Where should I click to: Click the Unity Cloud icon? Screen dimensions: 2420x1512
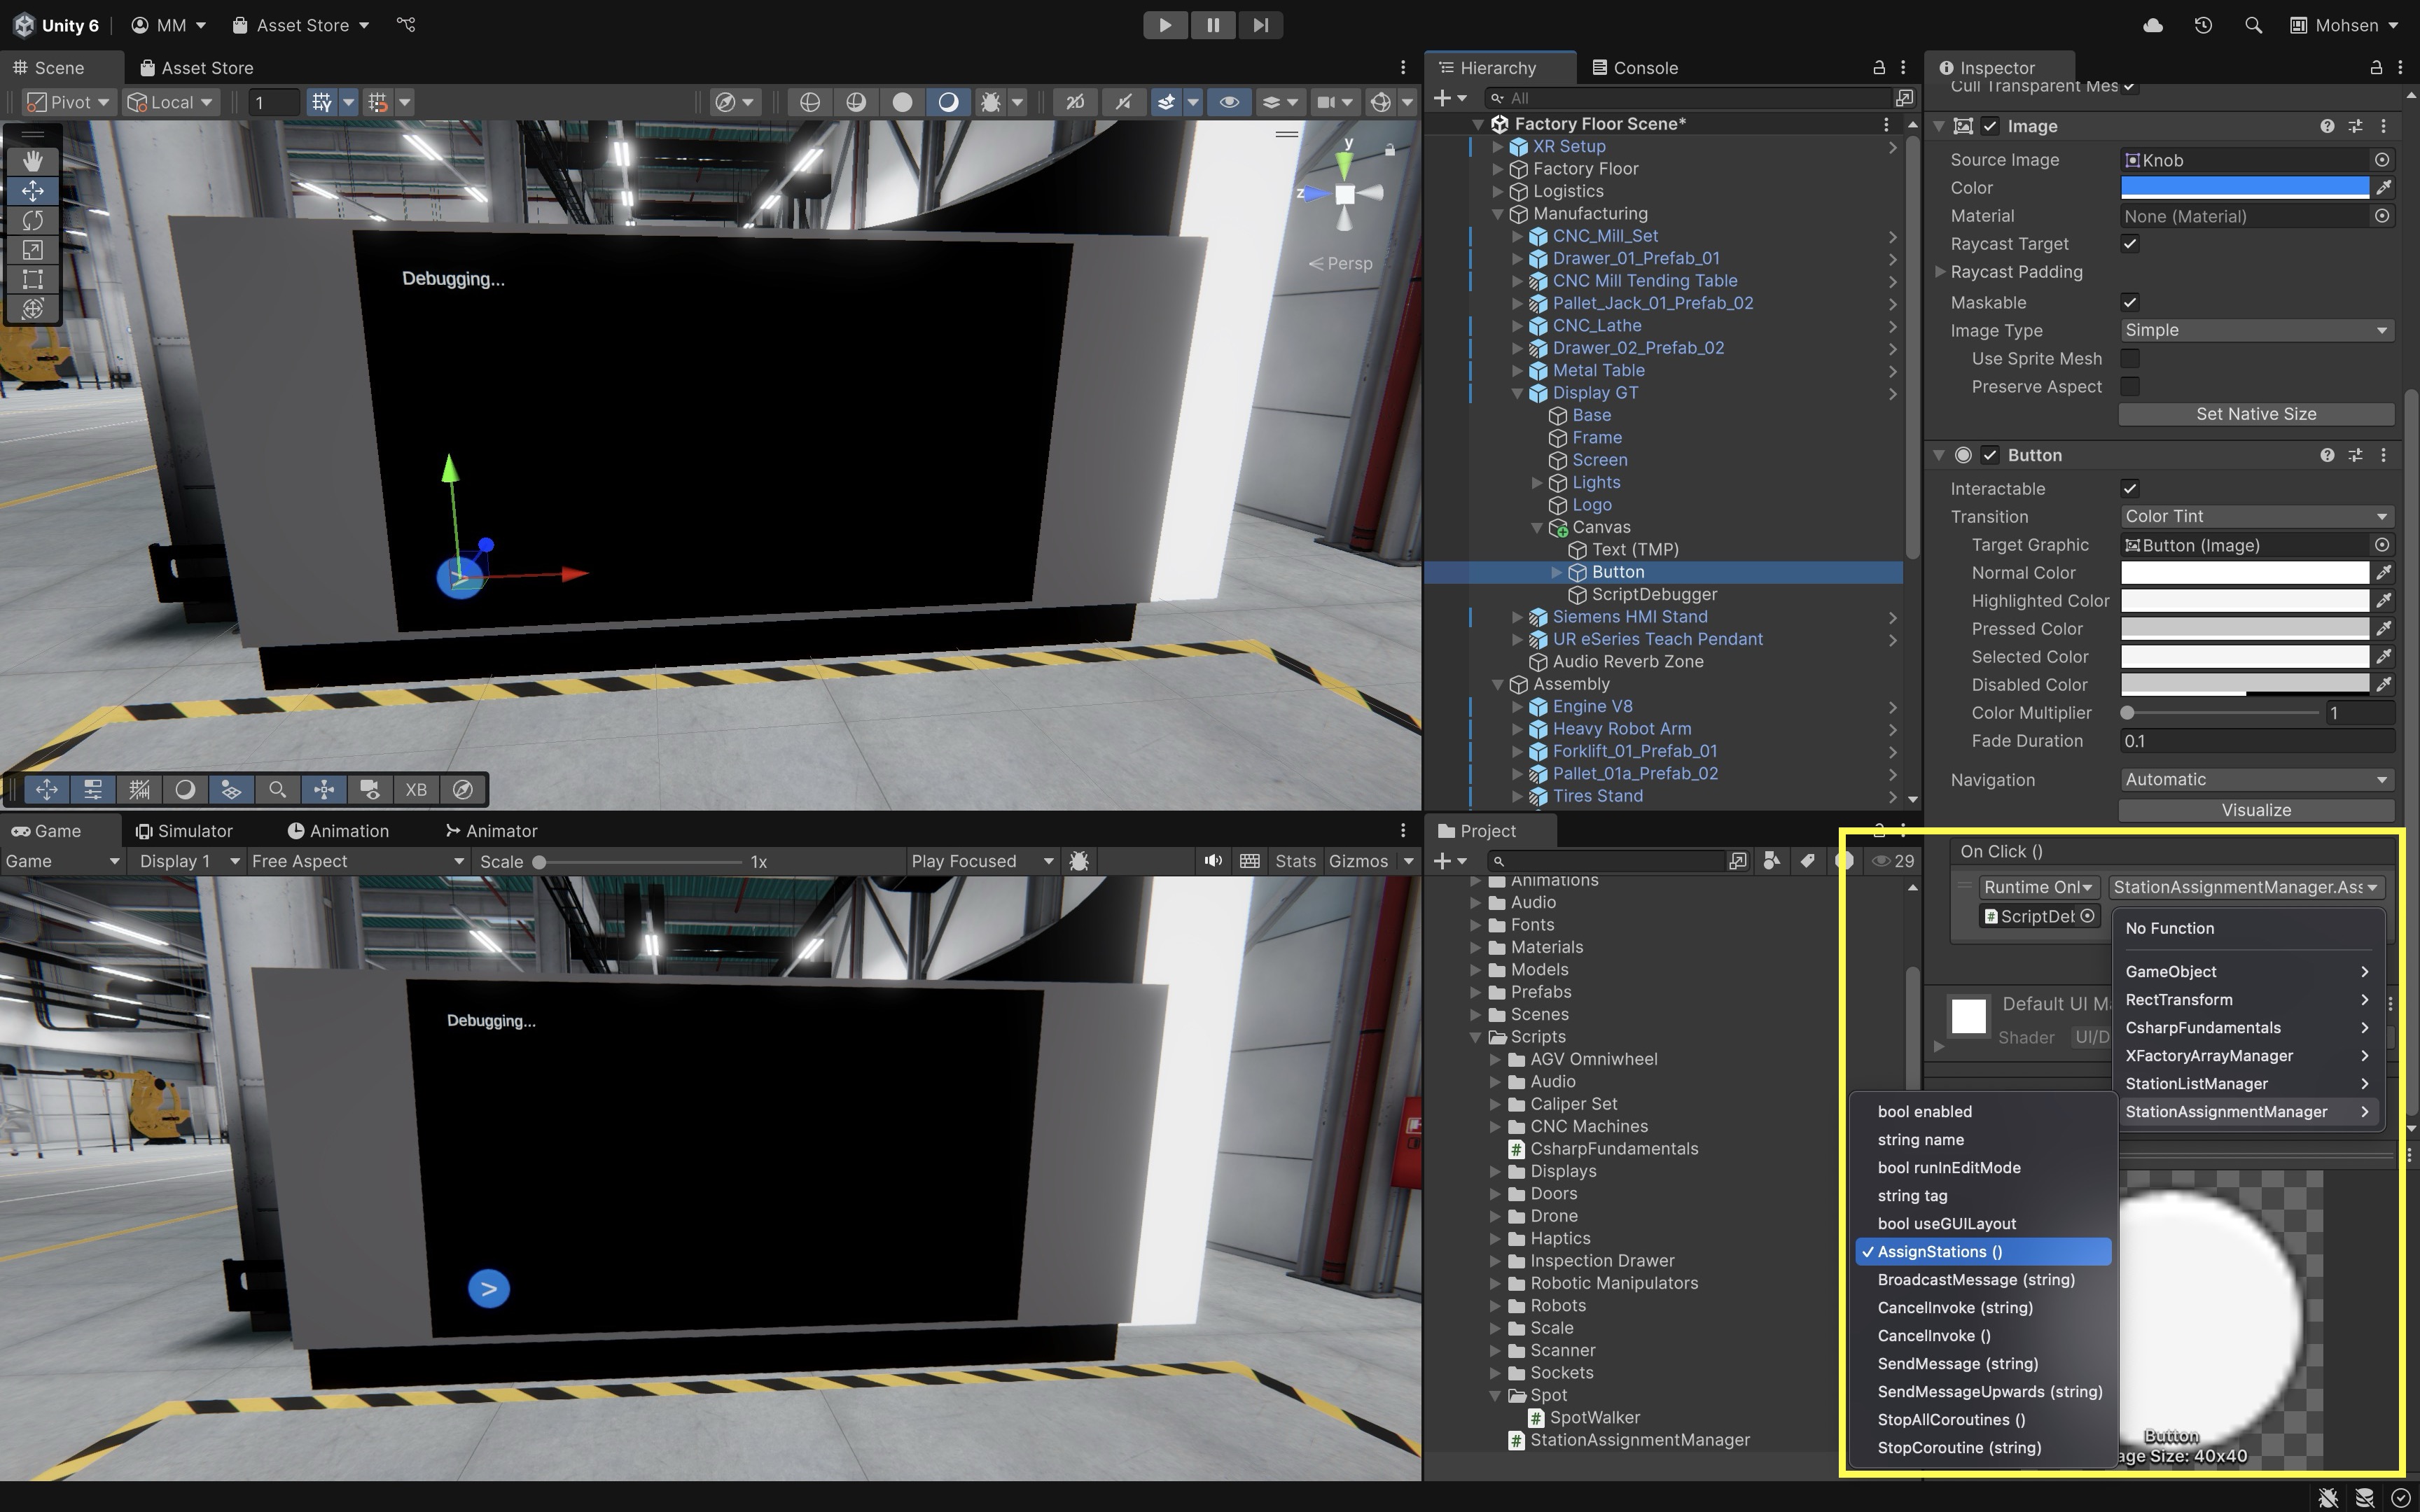[x=2153, y=25]
